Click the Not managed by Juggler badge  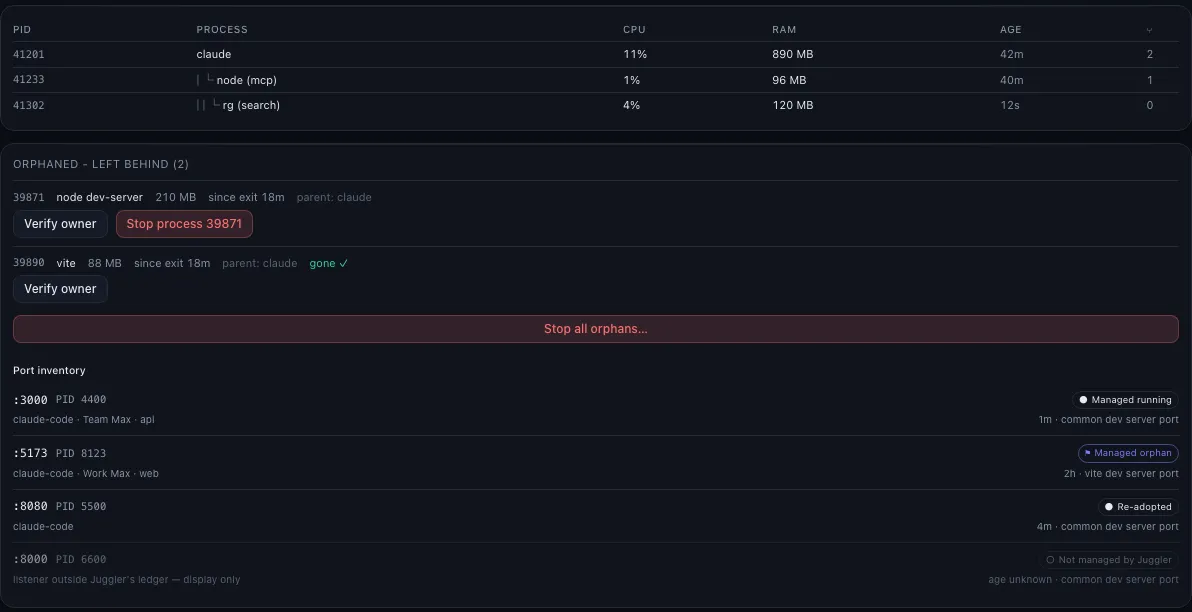1108,560
